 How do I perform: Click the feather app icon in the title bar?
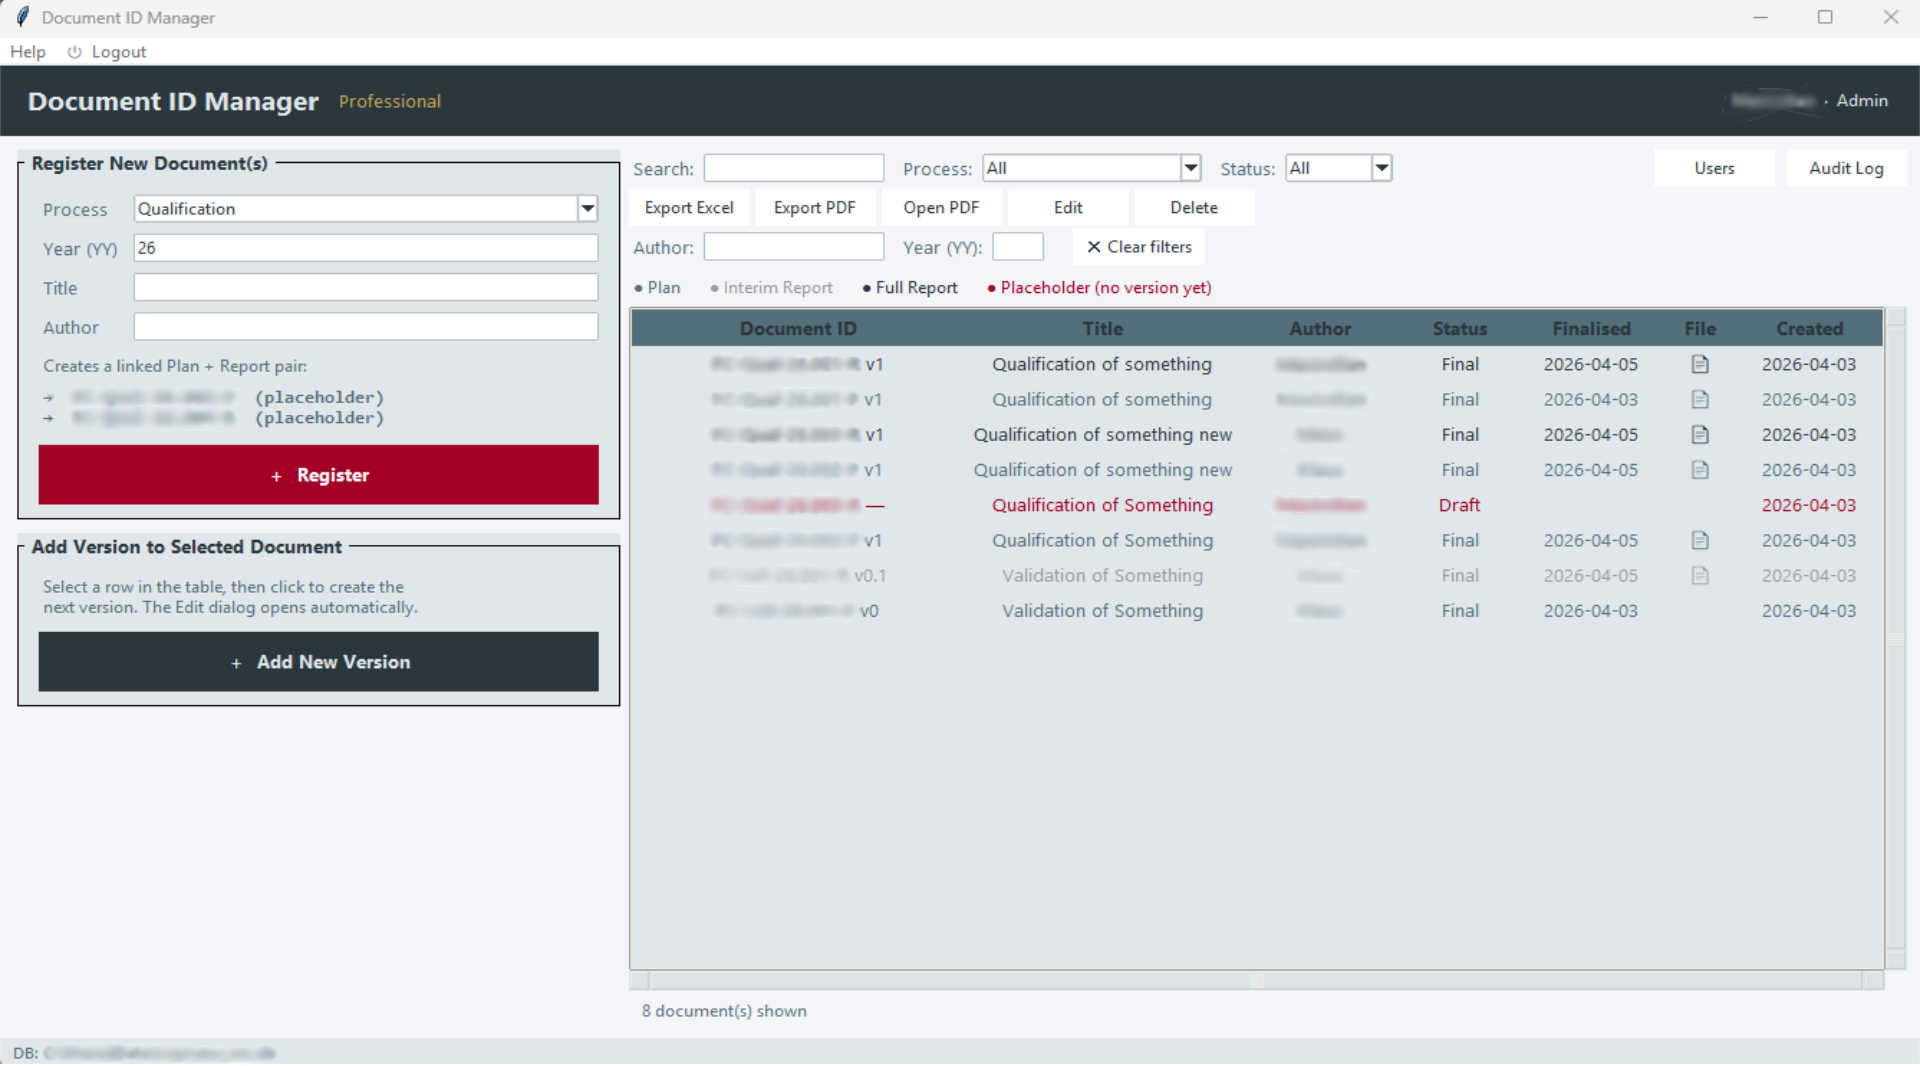(22, 16)
